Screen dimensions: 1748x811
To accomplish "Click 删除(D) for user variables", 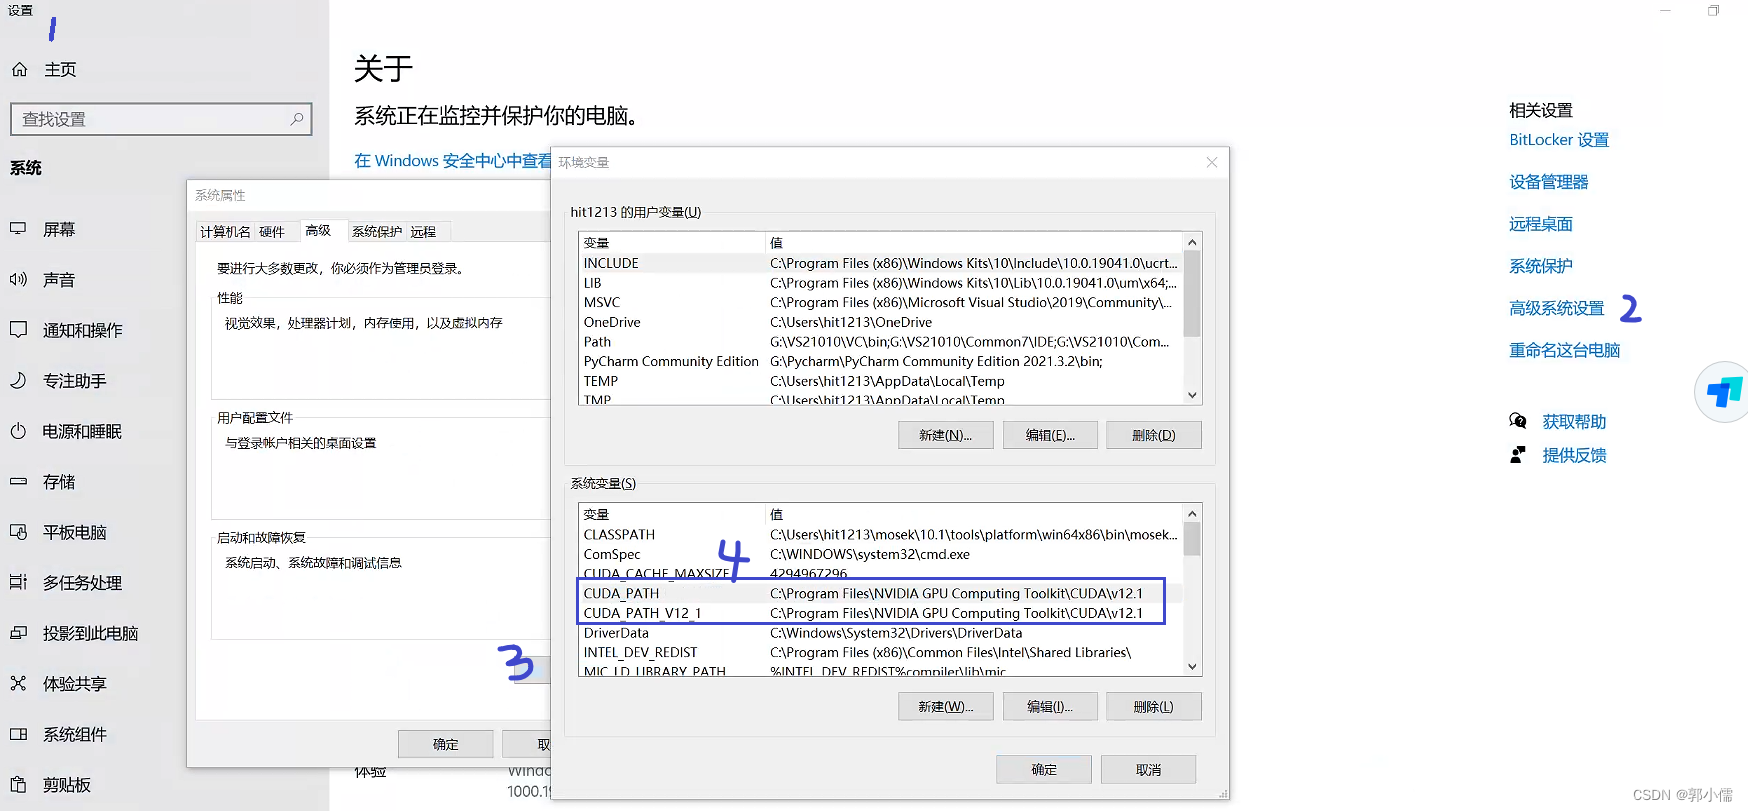I will [x=1154, y=435].
